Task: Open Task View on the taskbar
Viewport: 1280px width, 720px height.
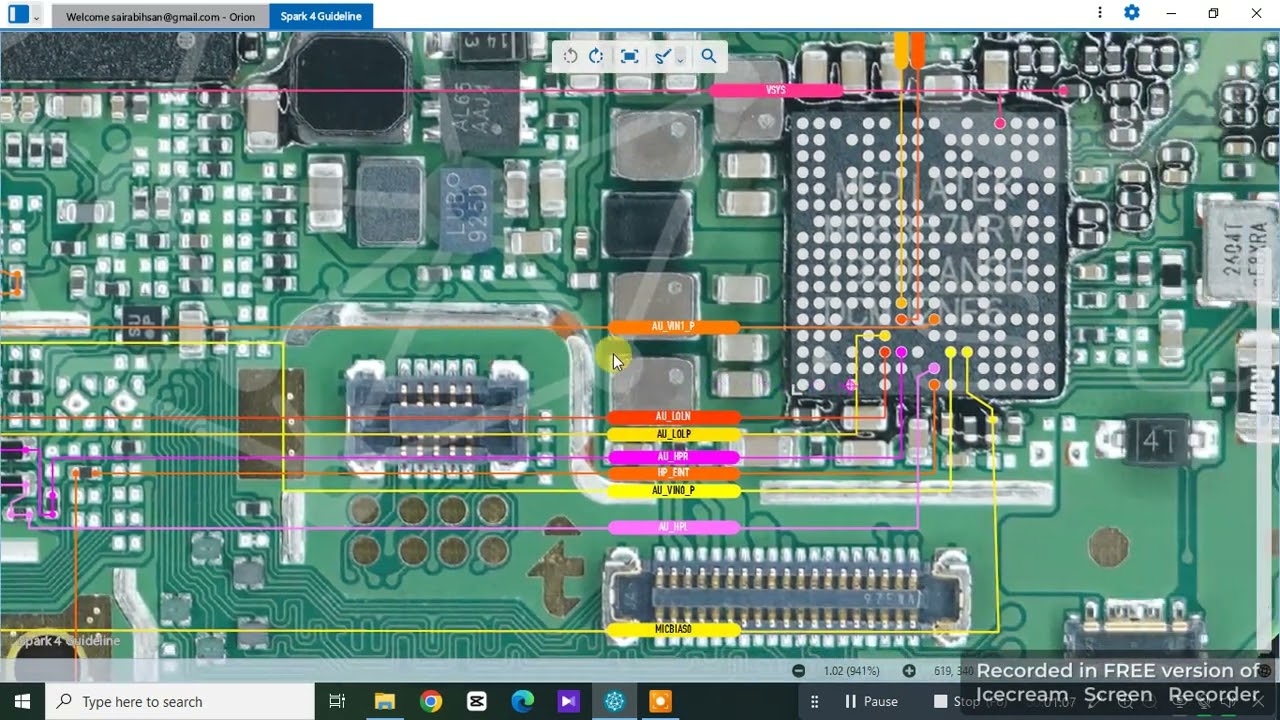Action: [337, 701]
